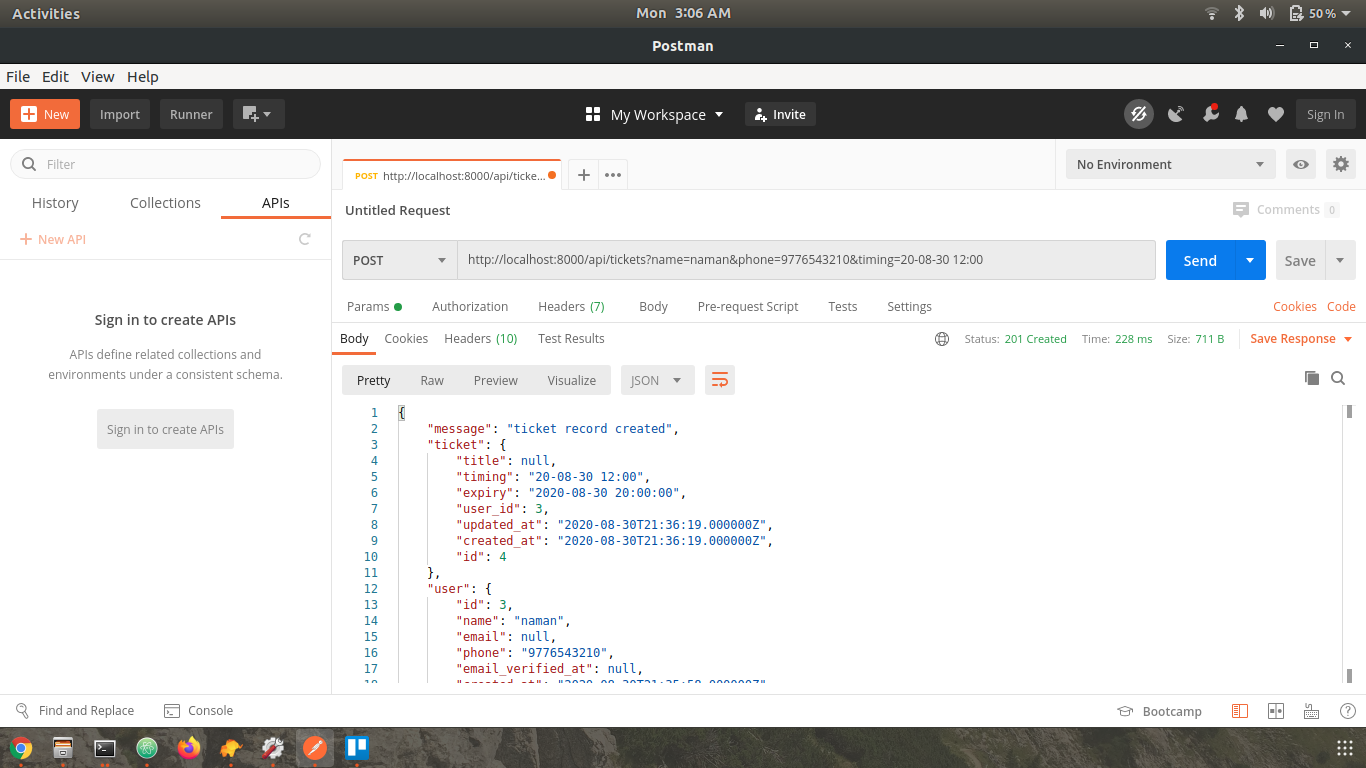Open the help question mark icon
The width and height of the screenshot is (1366, 768).
pyautogui.click(x=1347, y=711)
